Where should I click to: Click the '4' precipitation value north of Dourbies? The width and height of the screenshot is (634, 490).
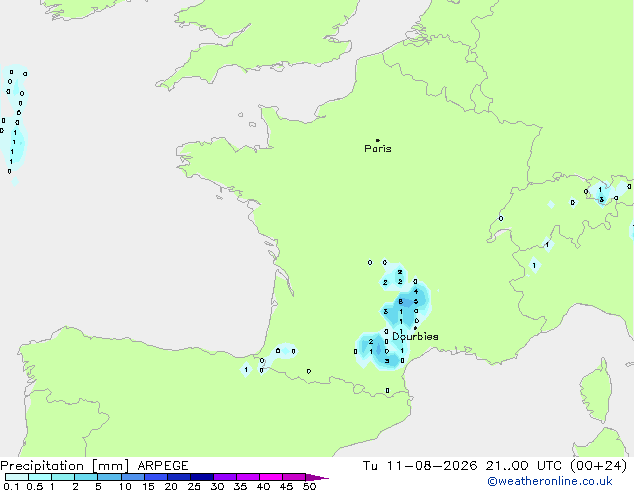[x=416, y=291]
